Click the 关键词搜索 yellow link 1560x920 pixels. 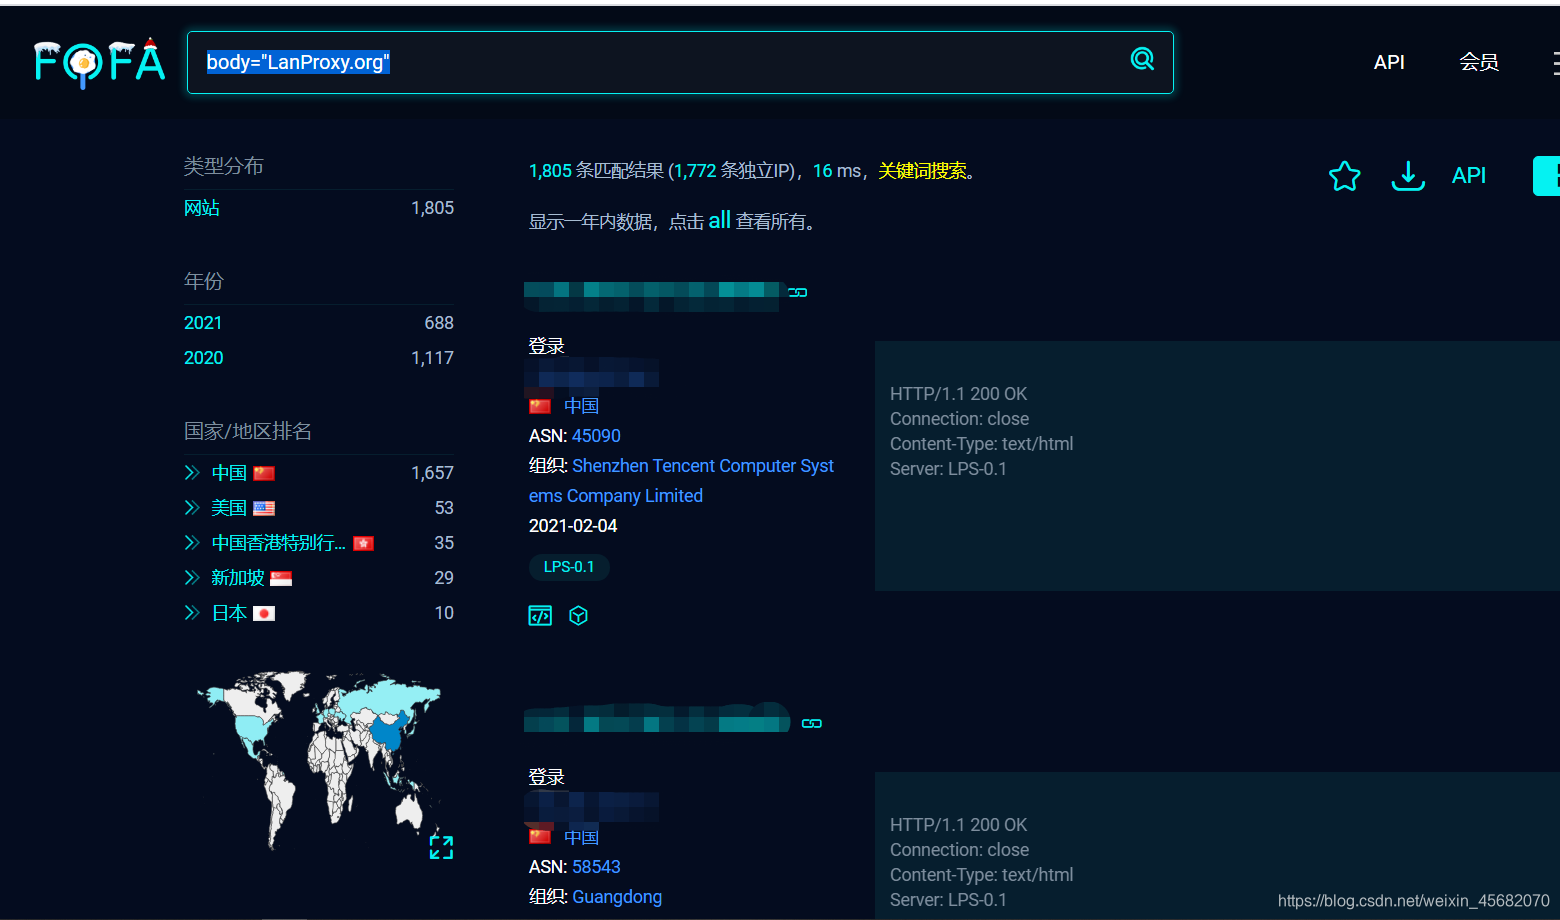click(x=922, y=171)
